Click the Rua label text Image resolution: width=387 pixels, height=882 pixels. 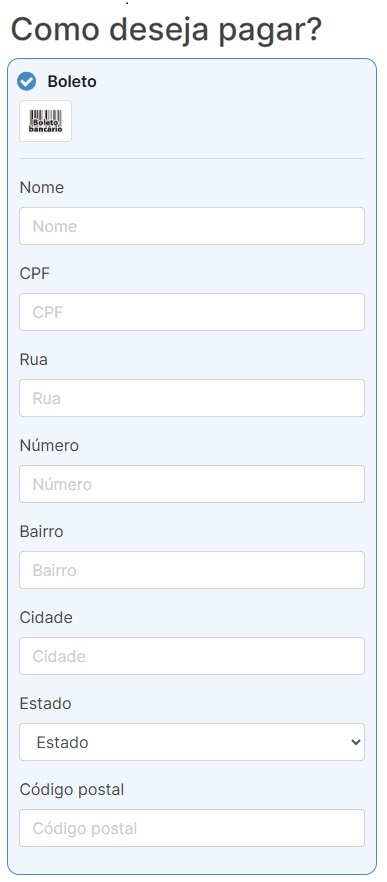click(x=33, y=360)
